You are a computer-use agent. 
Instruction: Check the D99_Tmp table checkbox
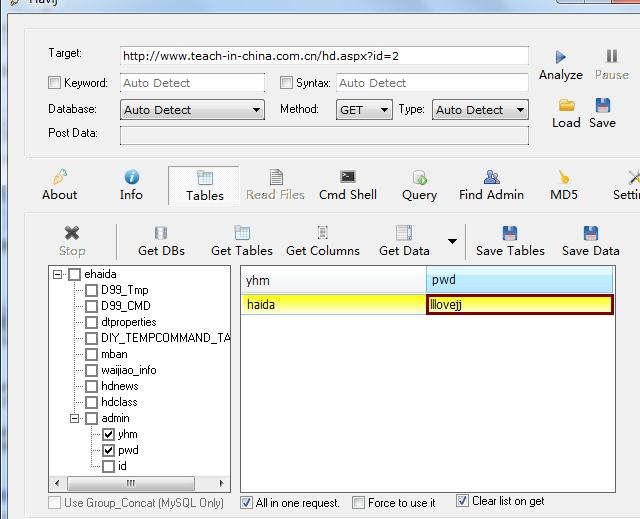91,291
